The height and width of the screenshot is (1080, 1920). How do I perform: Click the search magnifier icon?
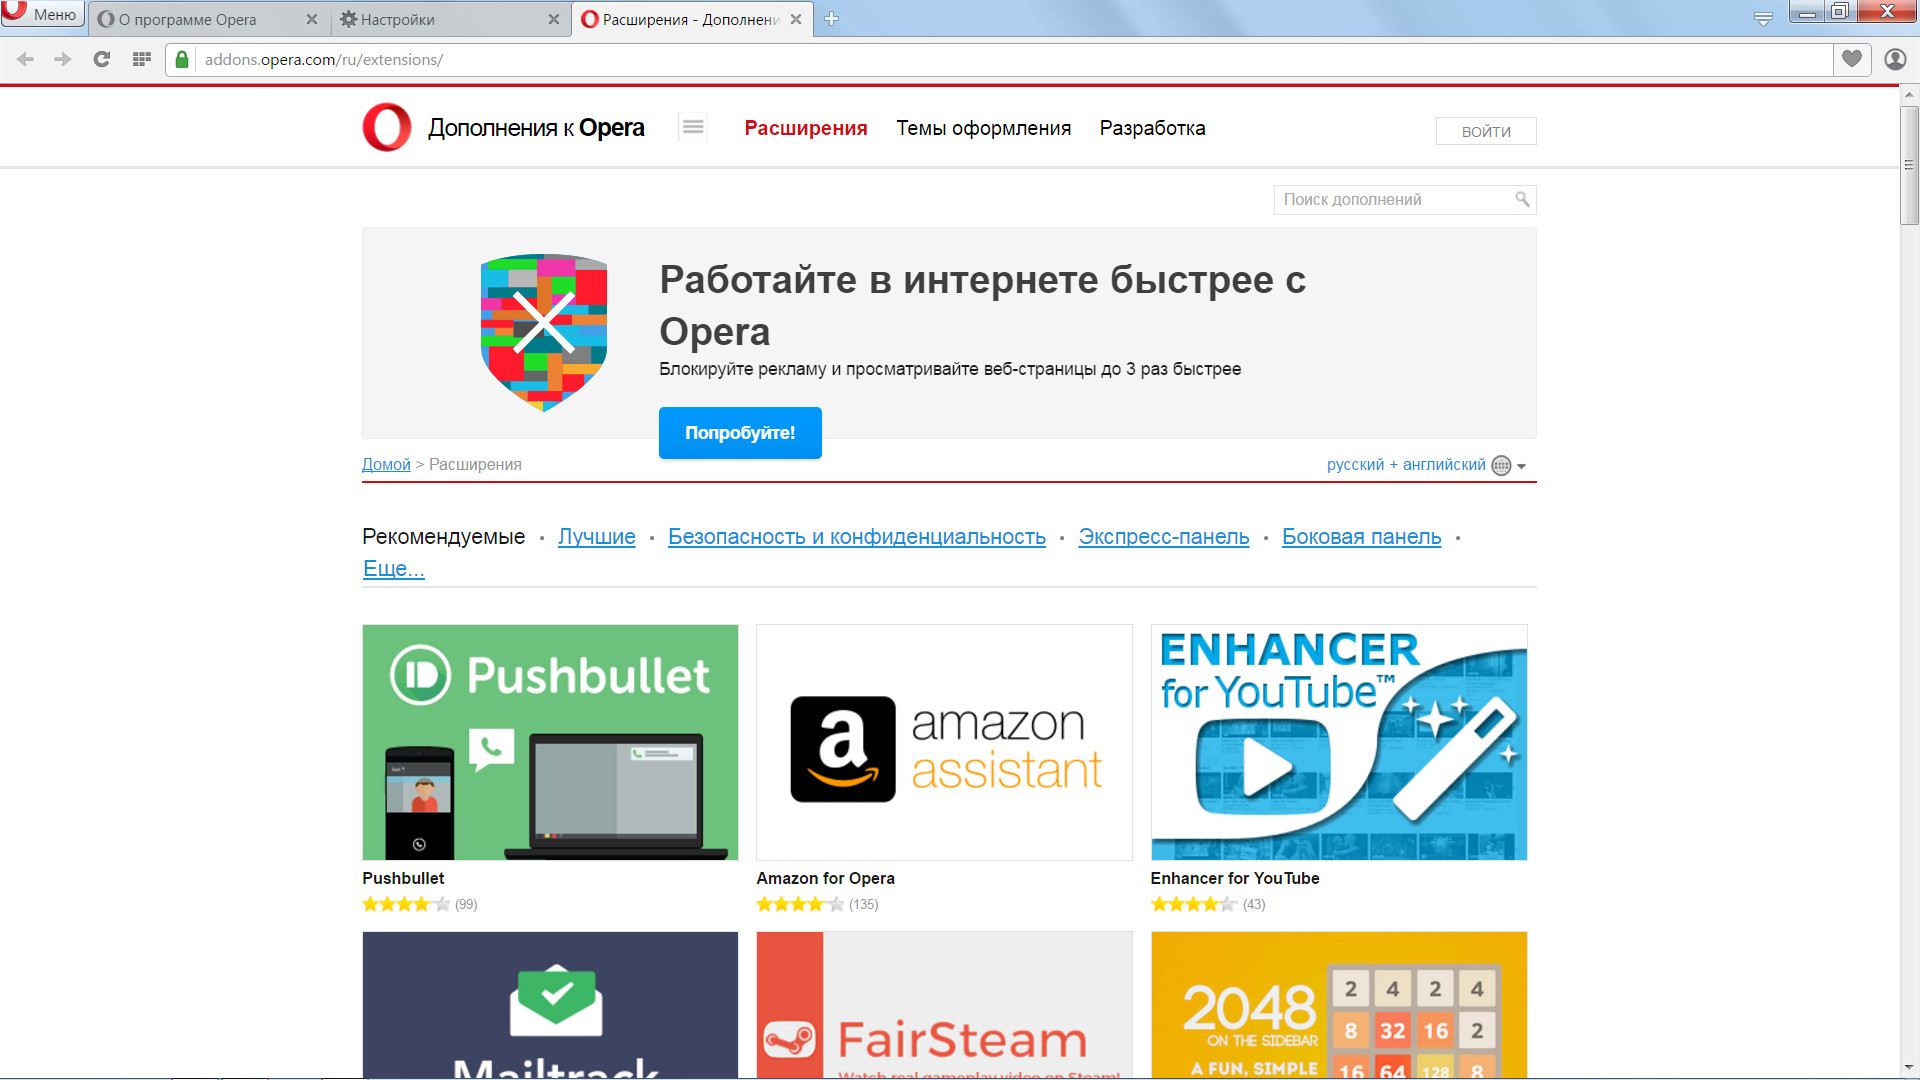tap(1522, 200)
